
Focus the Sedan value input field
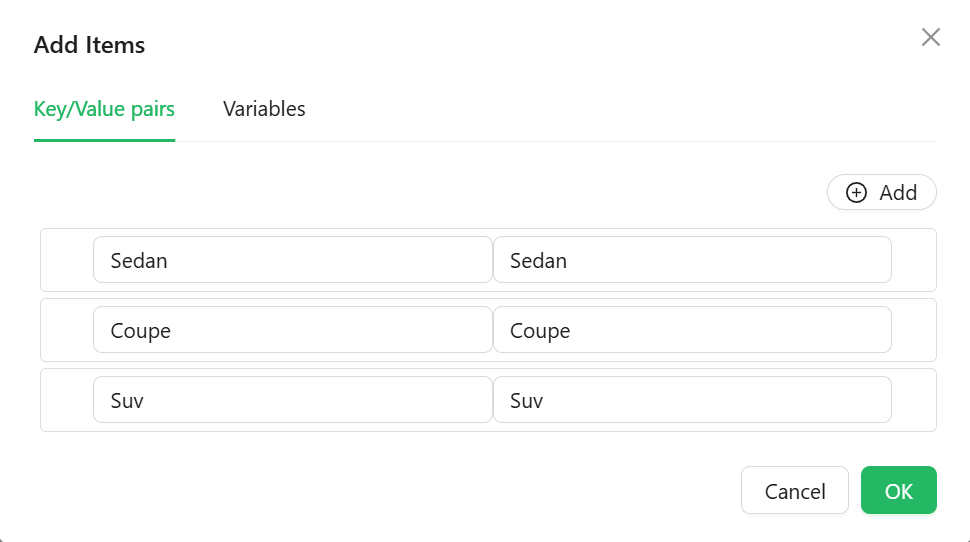[x=692, y=260]
